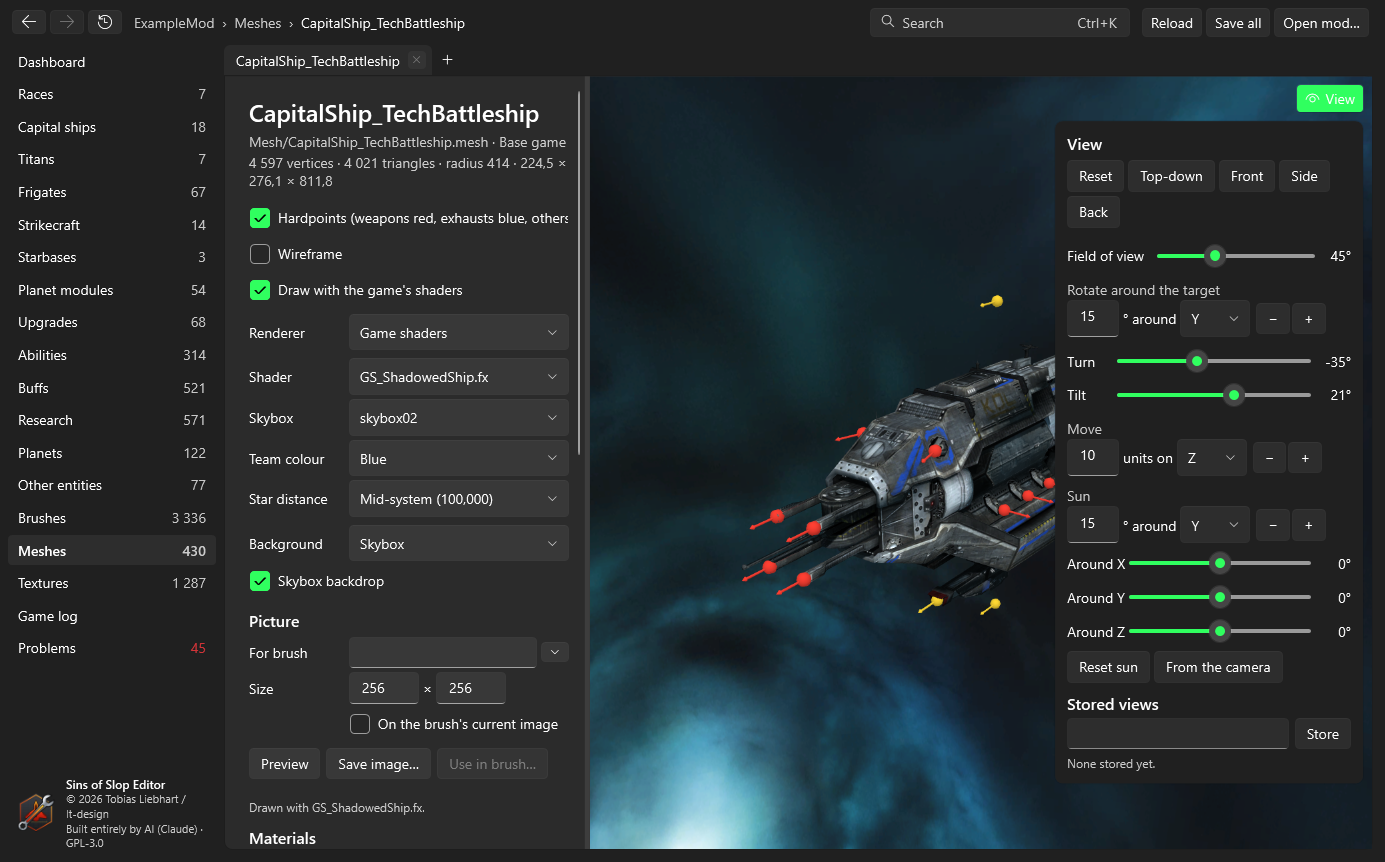
Task: Click plus for Rotate around the target
Action: point(1308,319)
